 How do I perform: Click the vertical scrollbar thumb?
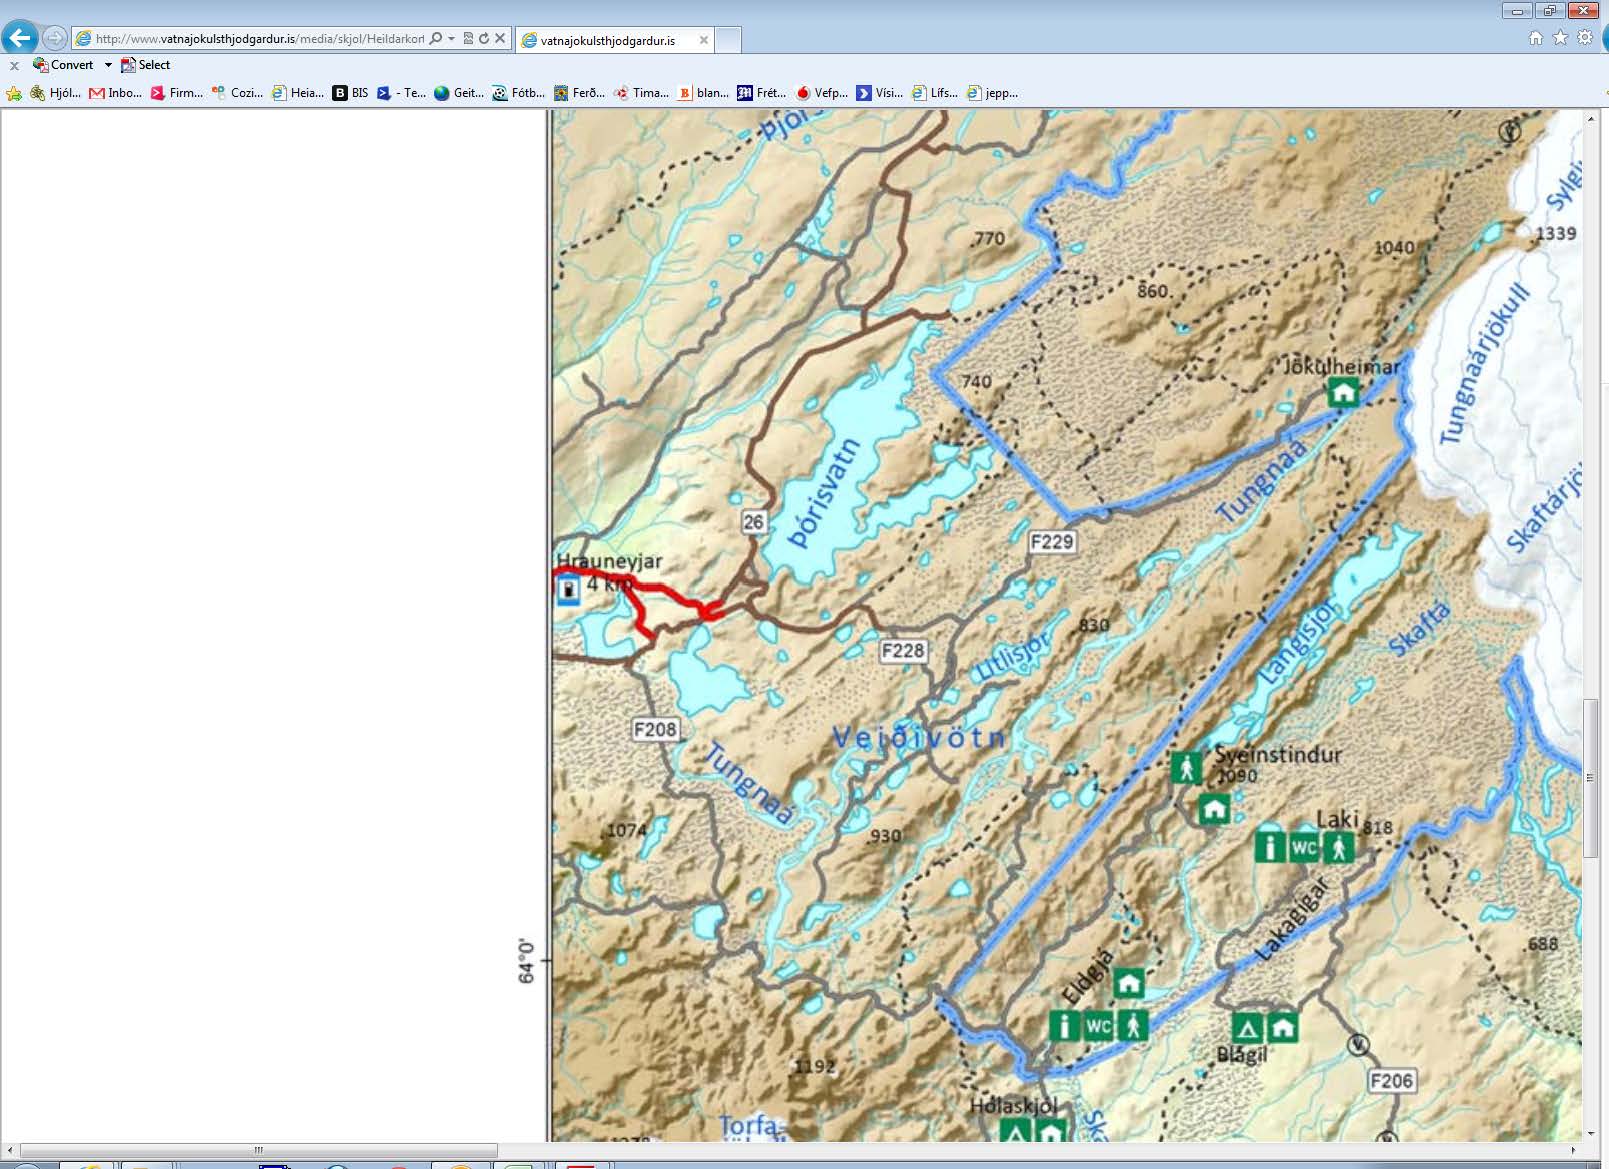point(1590,778)
